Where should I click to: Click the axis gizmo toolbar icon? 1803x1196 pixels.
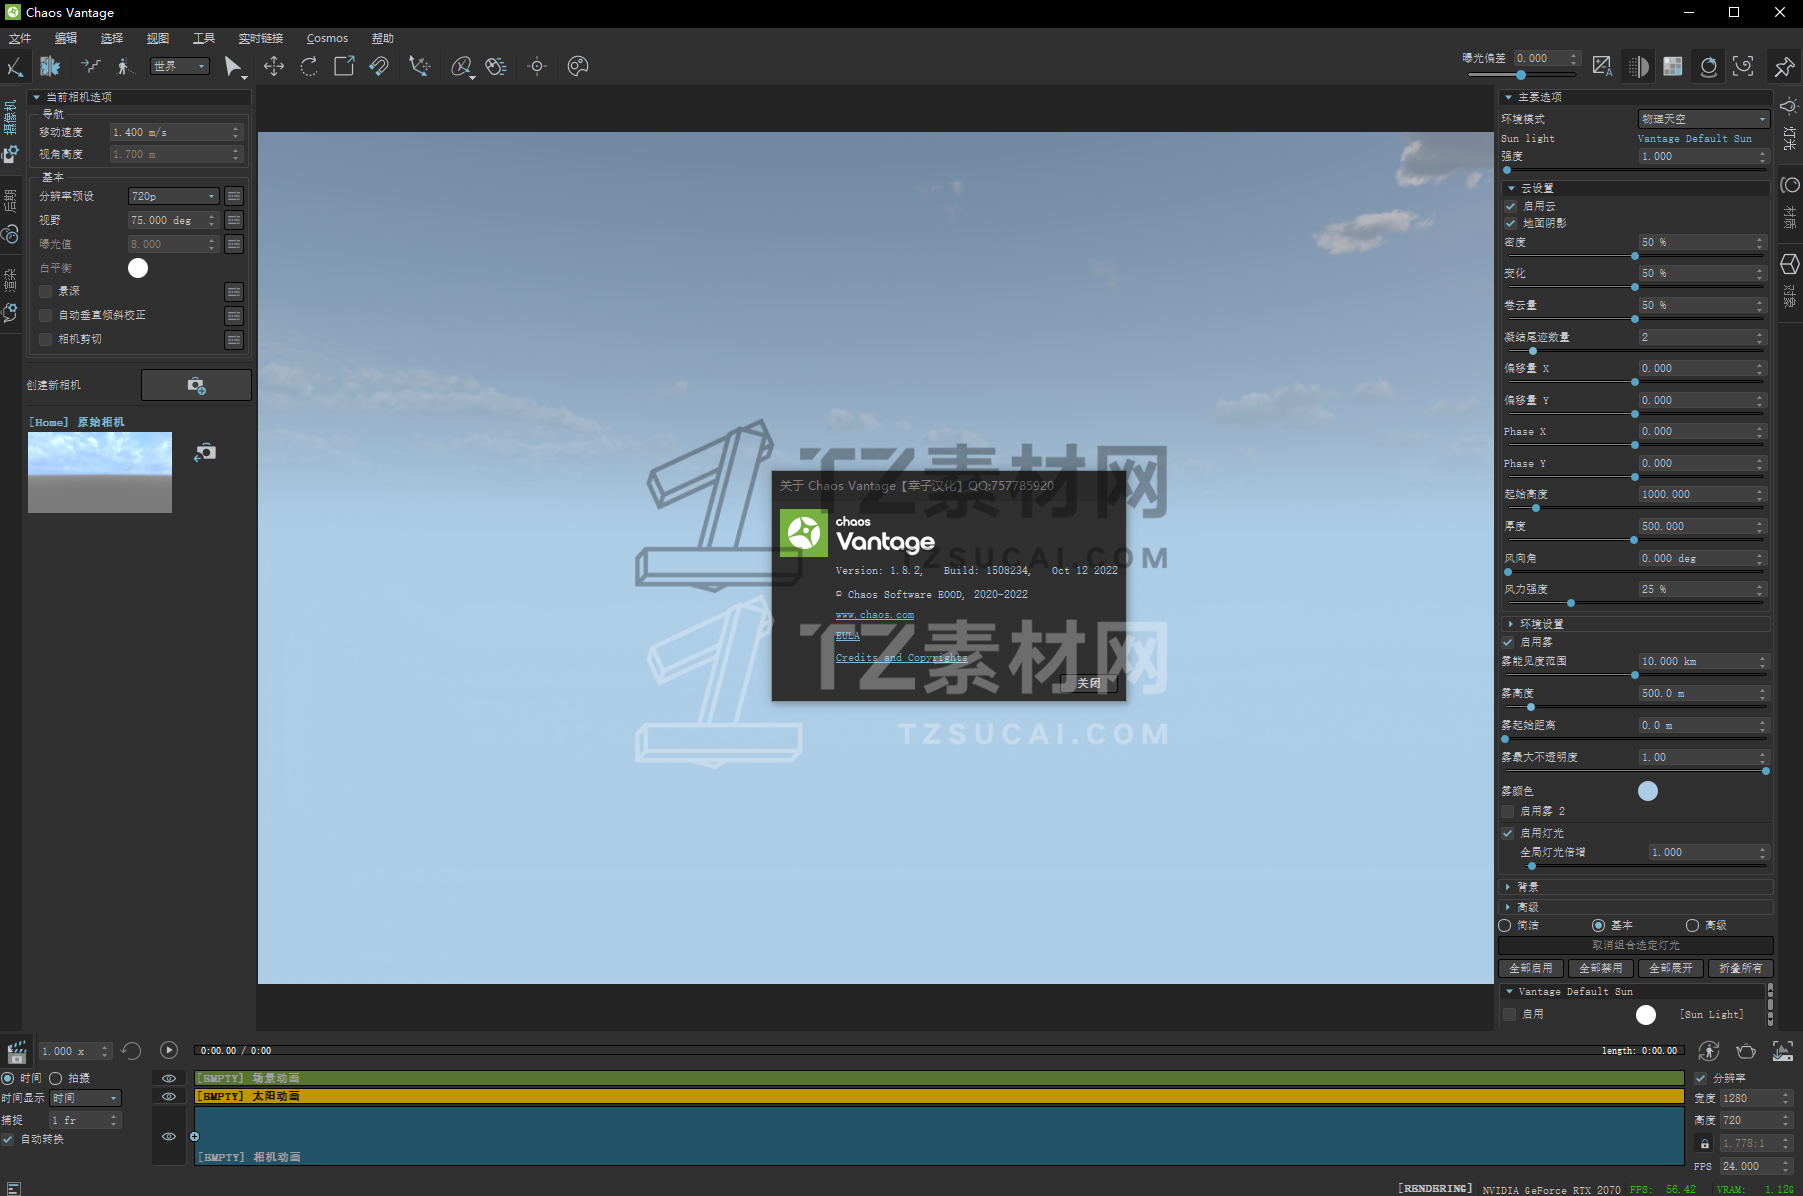(x=420, y=66)
